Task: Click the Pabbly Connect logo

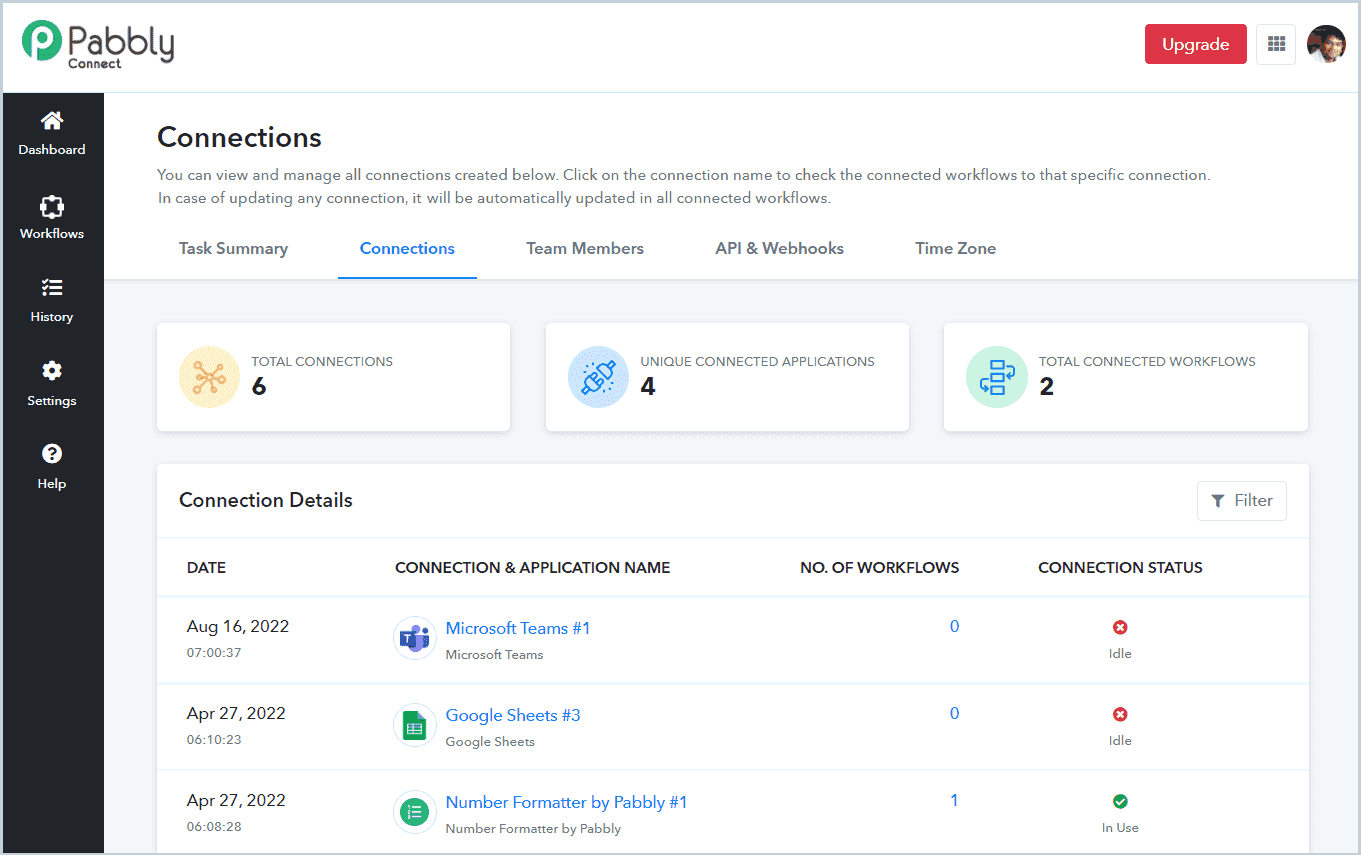Action: (x=98, y=45)
